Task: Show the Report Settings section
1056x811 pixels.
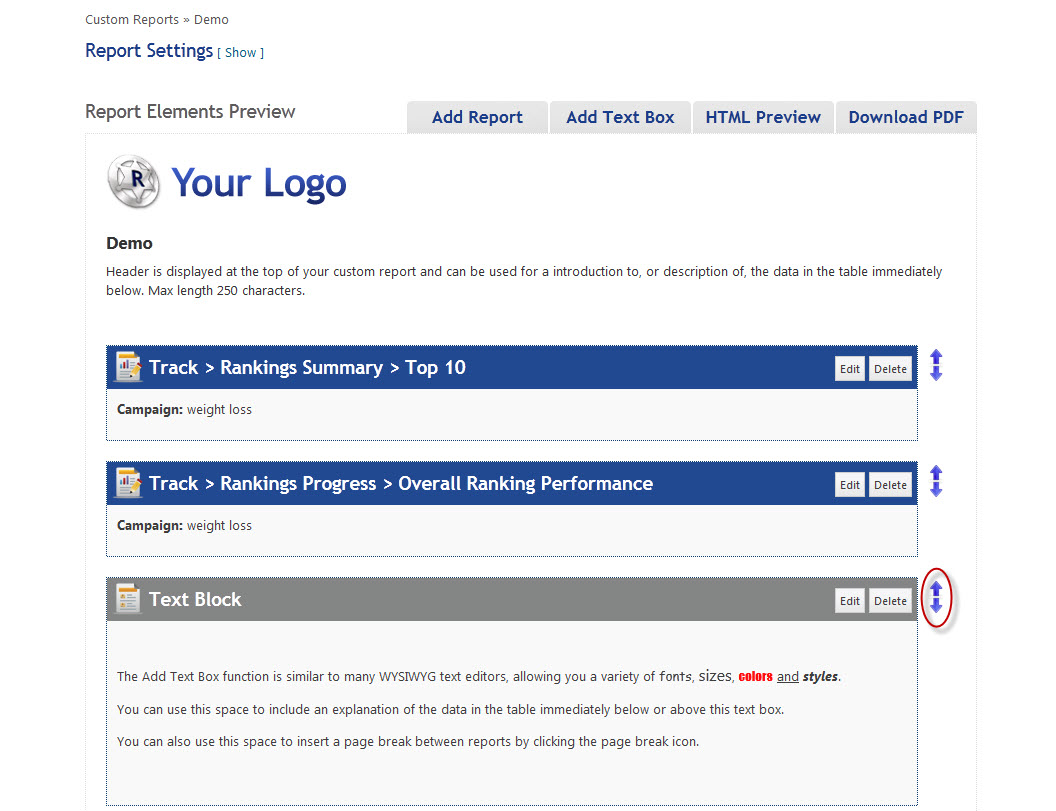Action: [240, 53]
